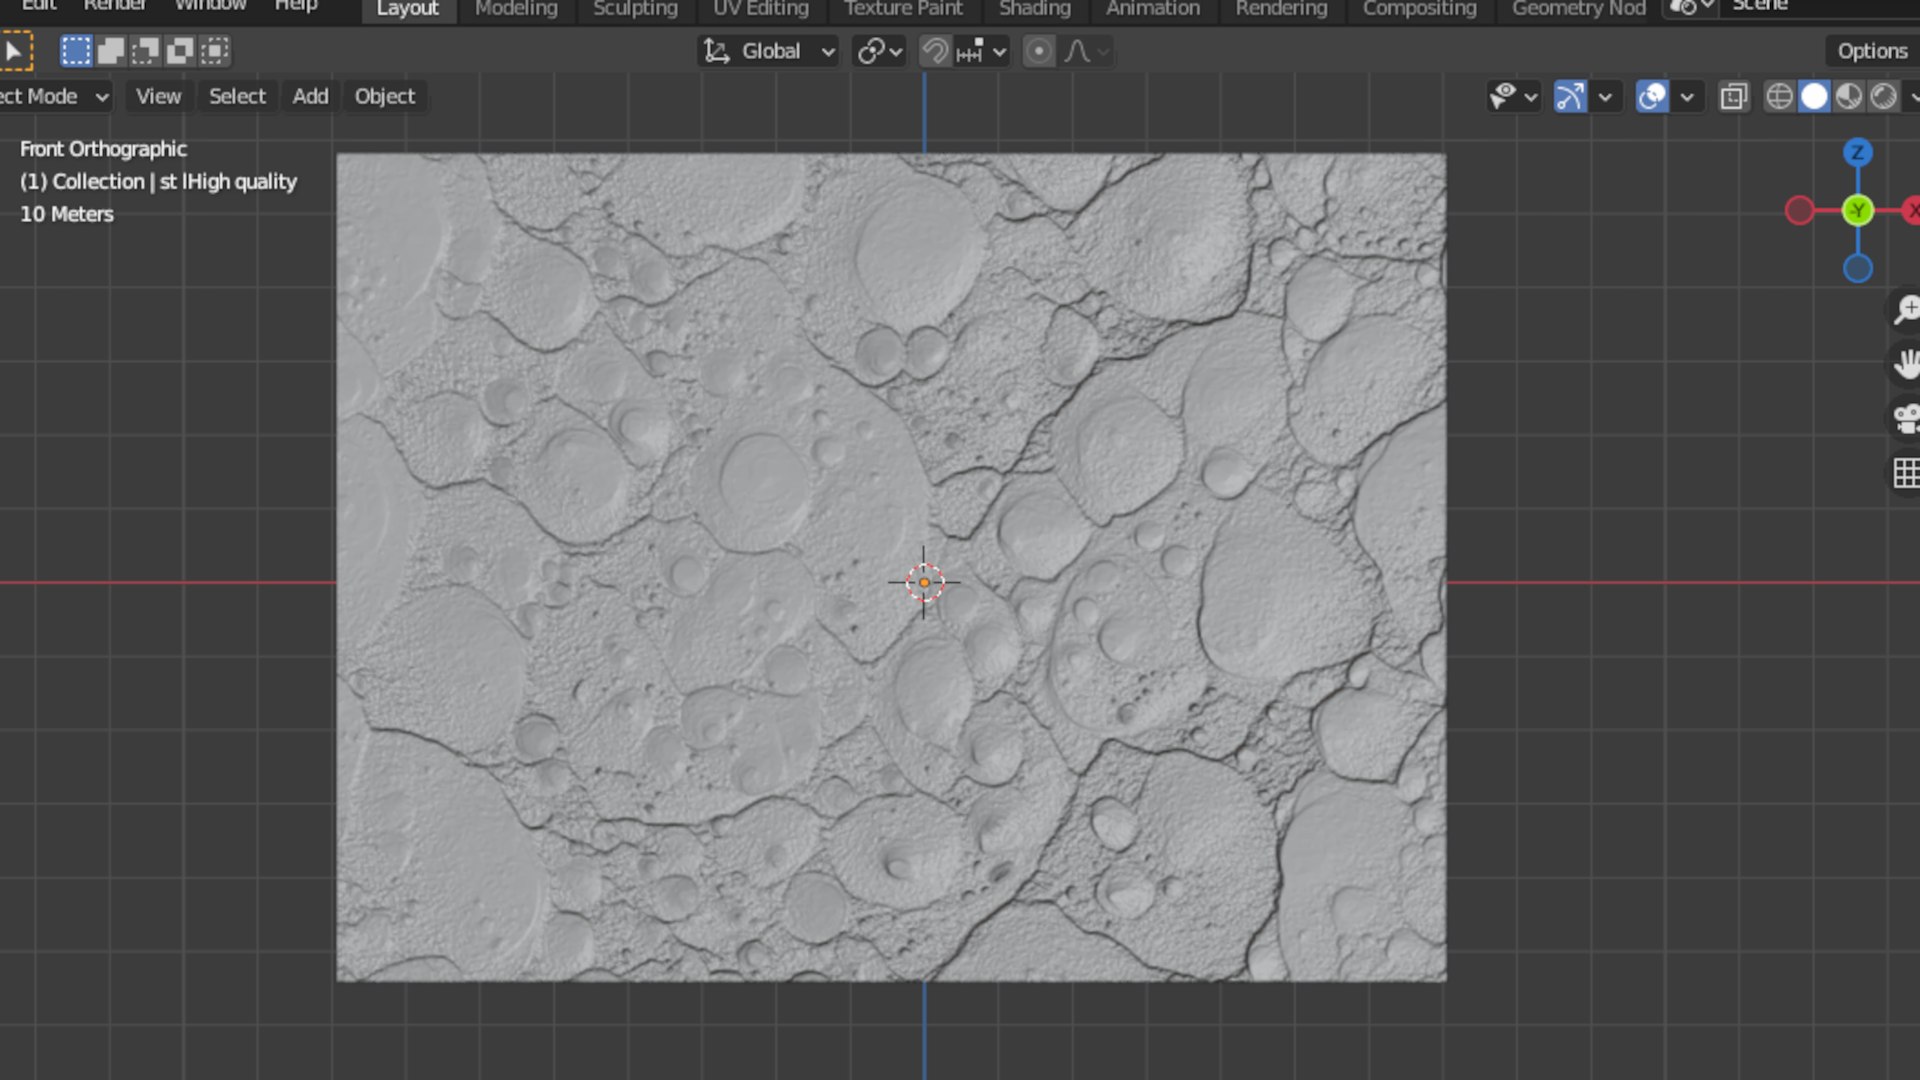Switch to wireframe shading
The image size is (1920, 1080).
(x=1779, y=97)
